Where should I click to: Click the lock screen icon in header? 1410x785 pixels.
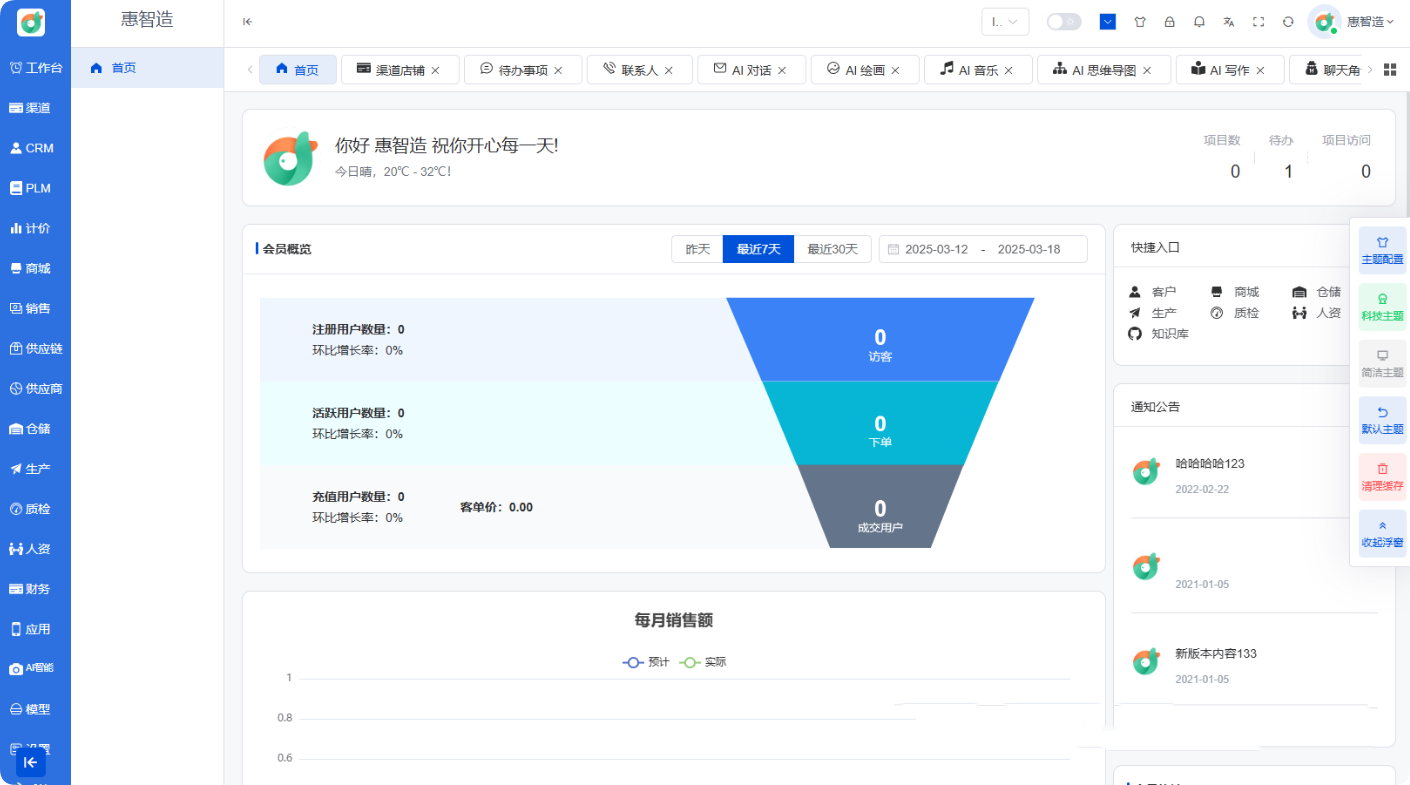[x=1170, y=20]
